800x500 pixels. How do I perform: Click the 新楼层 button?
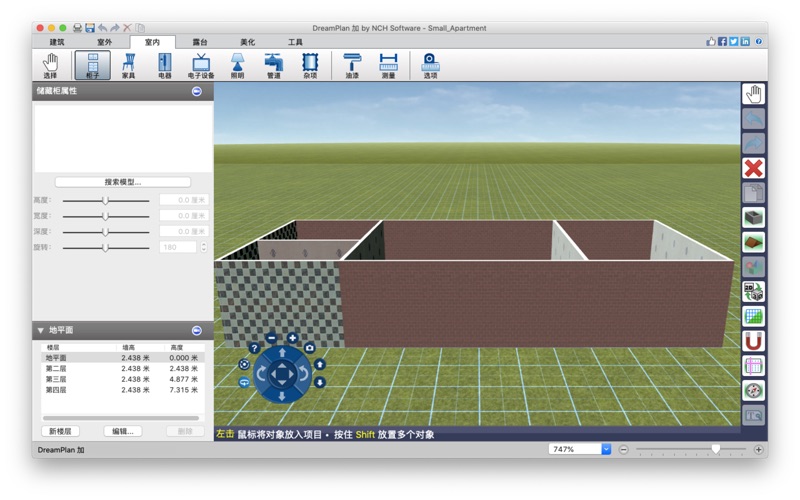pos(61,431)
